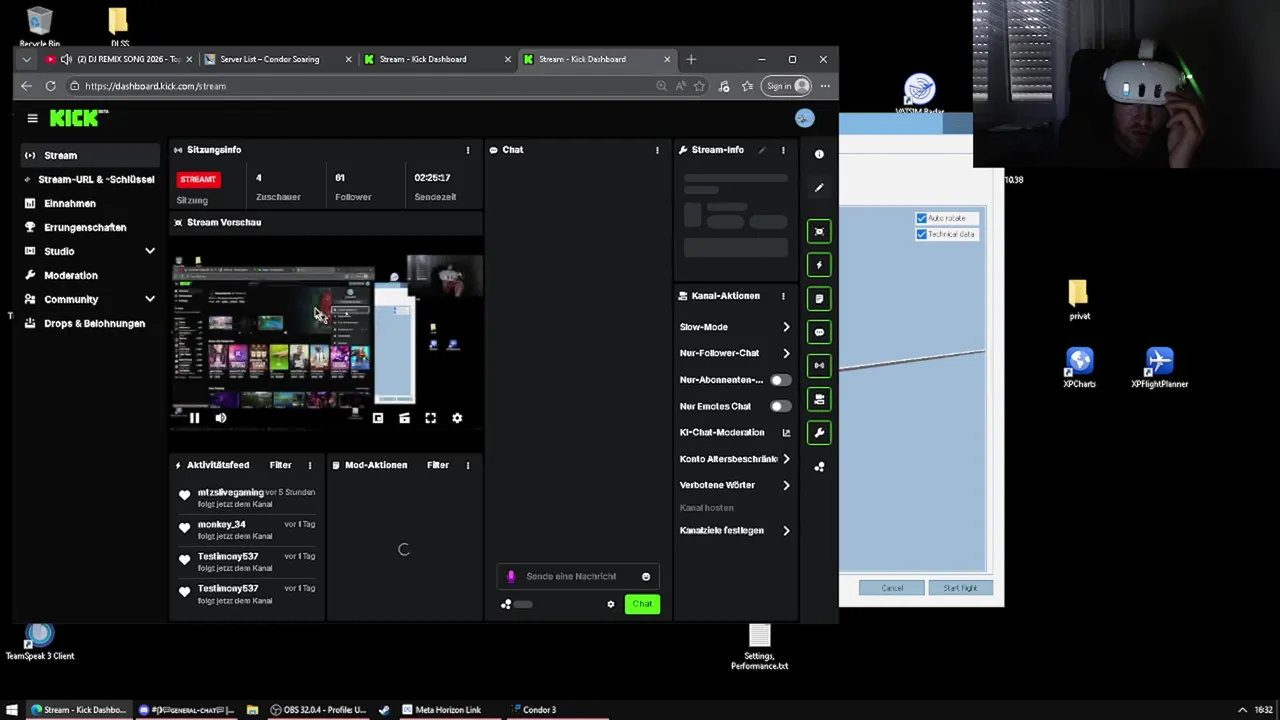Open Nur-Follower-Chat options
This screenshot has width=1280, height=720.
(735, 353)
